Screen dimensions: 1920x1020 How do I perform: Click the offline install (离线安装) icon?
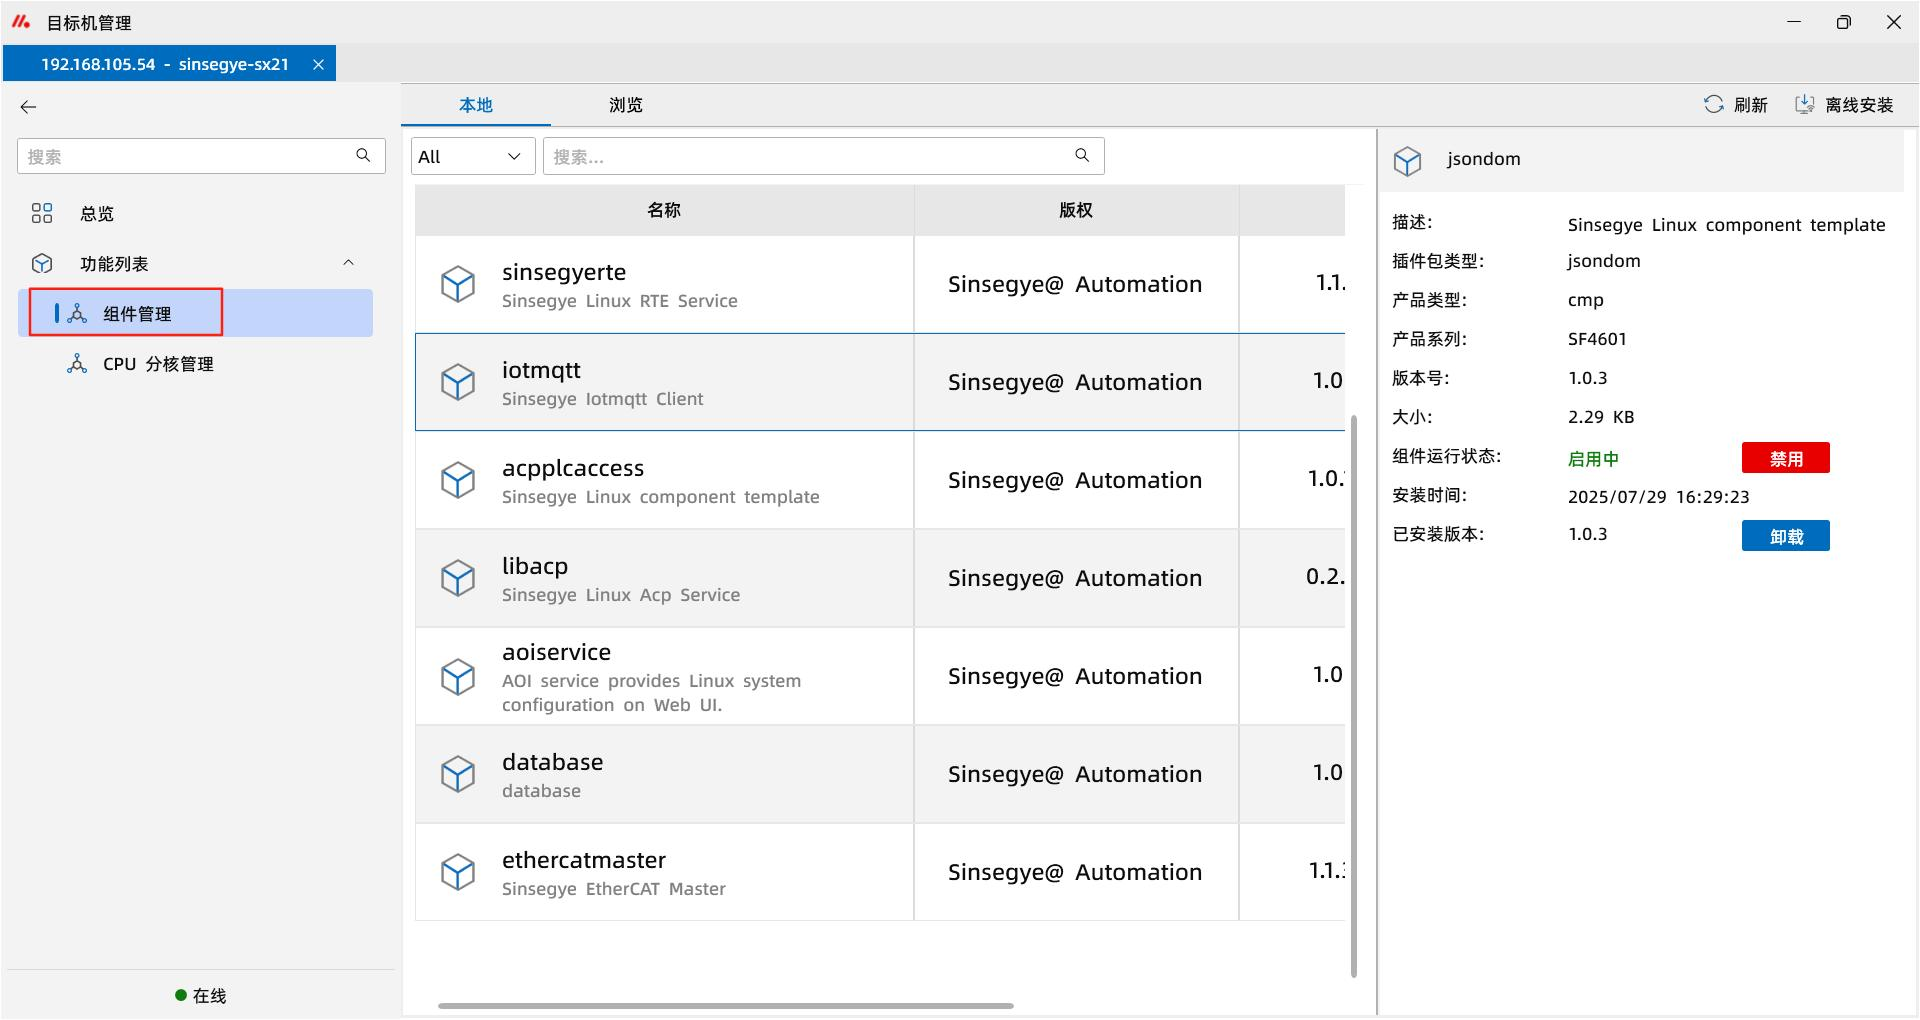[1804, 105]
